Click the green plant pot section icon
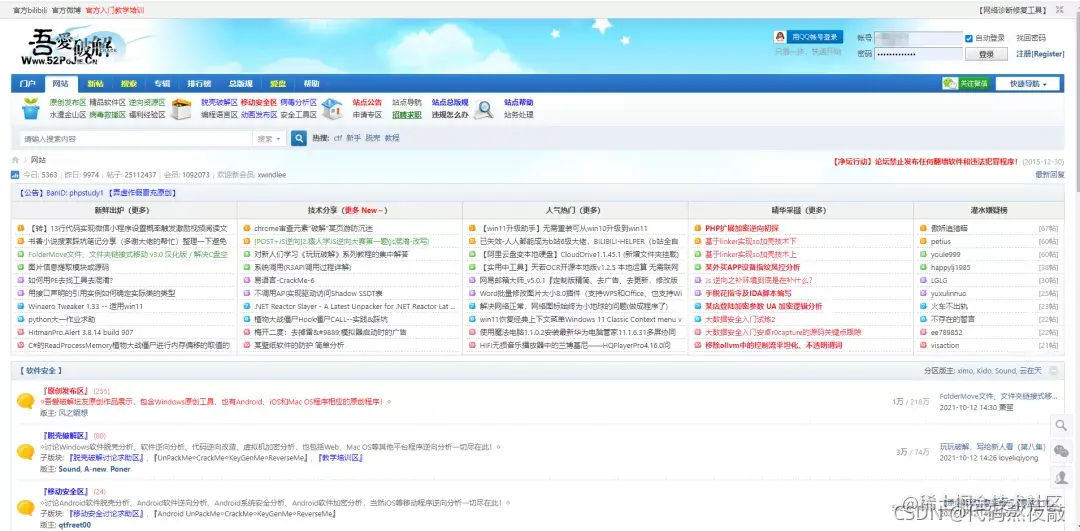This screenshot has height=531, width=1080. point(31,109)
